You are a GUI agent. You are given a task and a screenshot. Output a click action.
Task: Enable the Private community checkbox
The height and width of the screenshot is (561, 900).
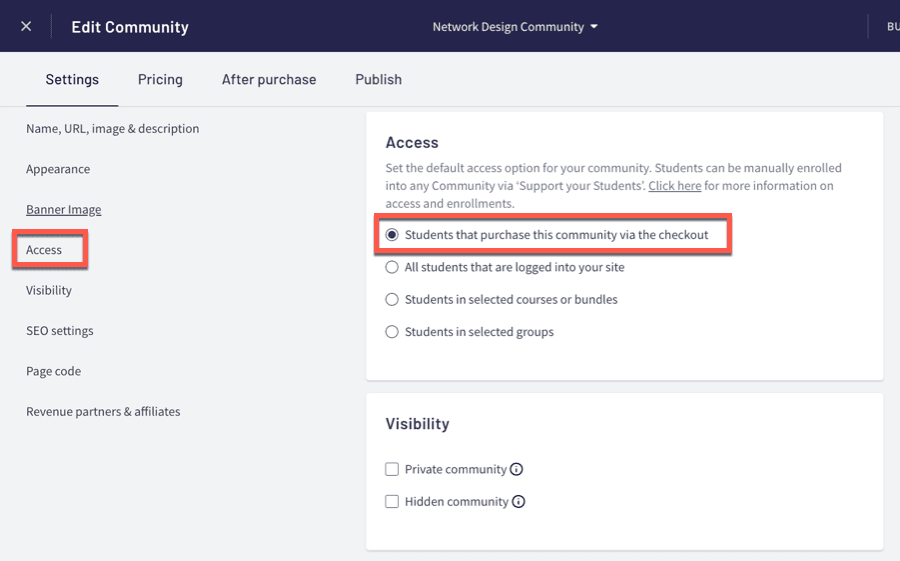click(x=392, y=469)
